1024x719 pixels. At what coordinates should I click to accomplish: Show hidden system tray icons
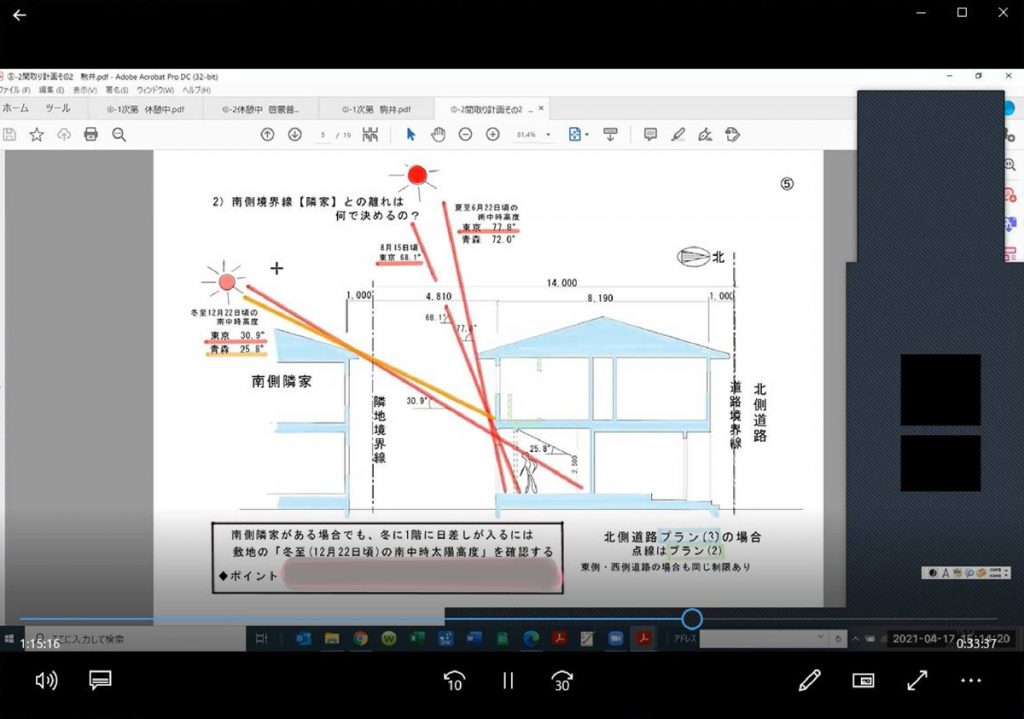[855, 639]
